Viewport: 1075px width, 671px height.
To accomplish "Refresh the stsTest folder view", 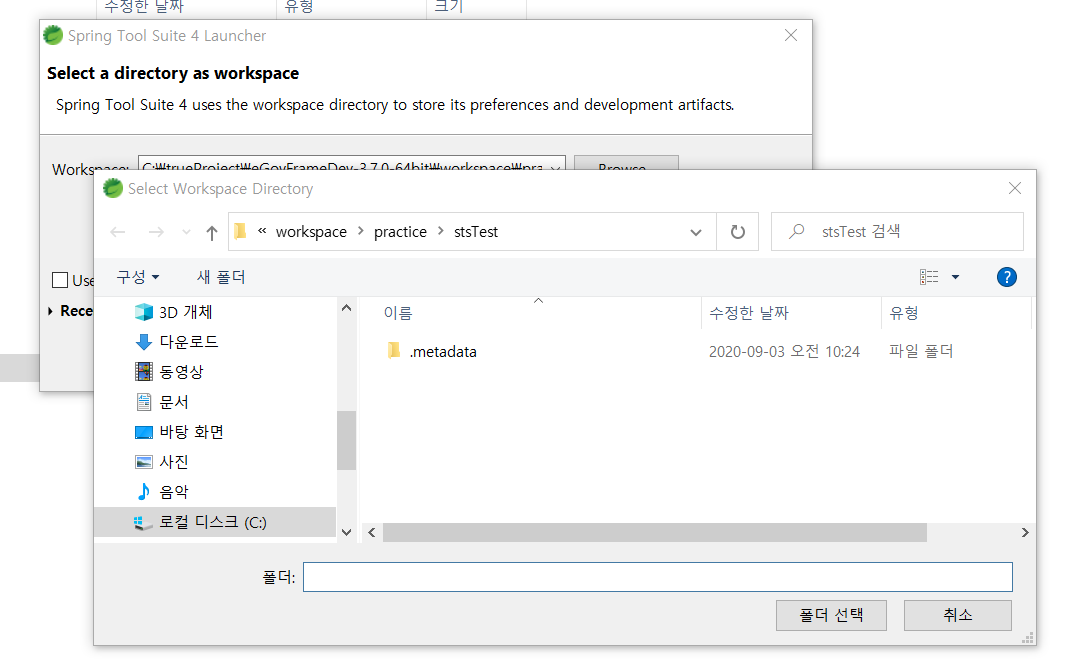I will (x=738, y=232).
